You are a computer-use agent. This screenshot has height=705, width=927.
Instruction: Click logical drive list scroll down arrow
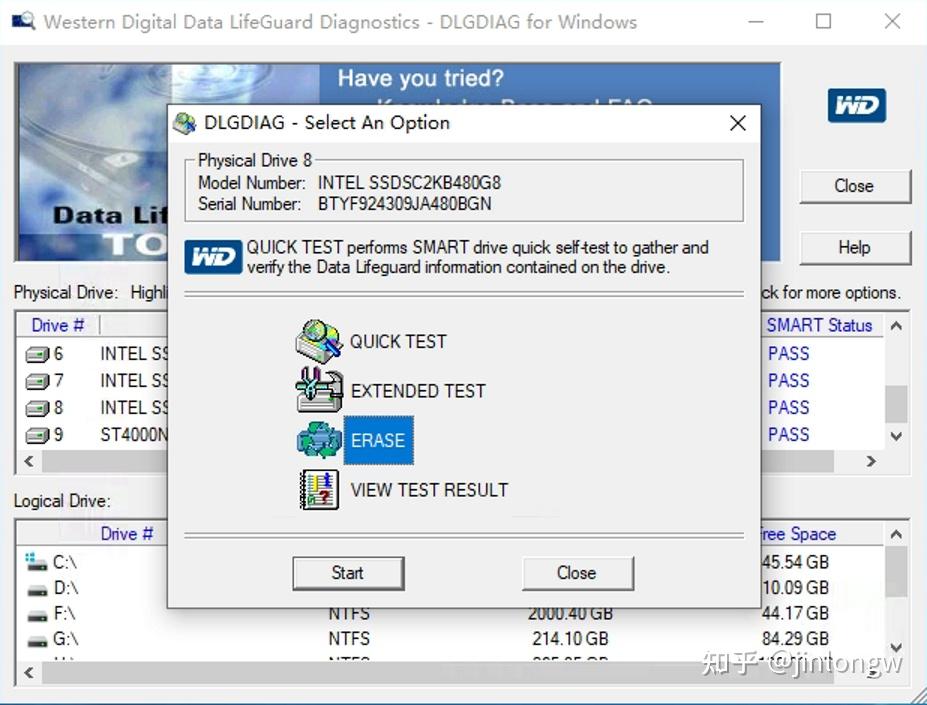(x=896, y=648)
